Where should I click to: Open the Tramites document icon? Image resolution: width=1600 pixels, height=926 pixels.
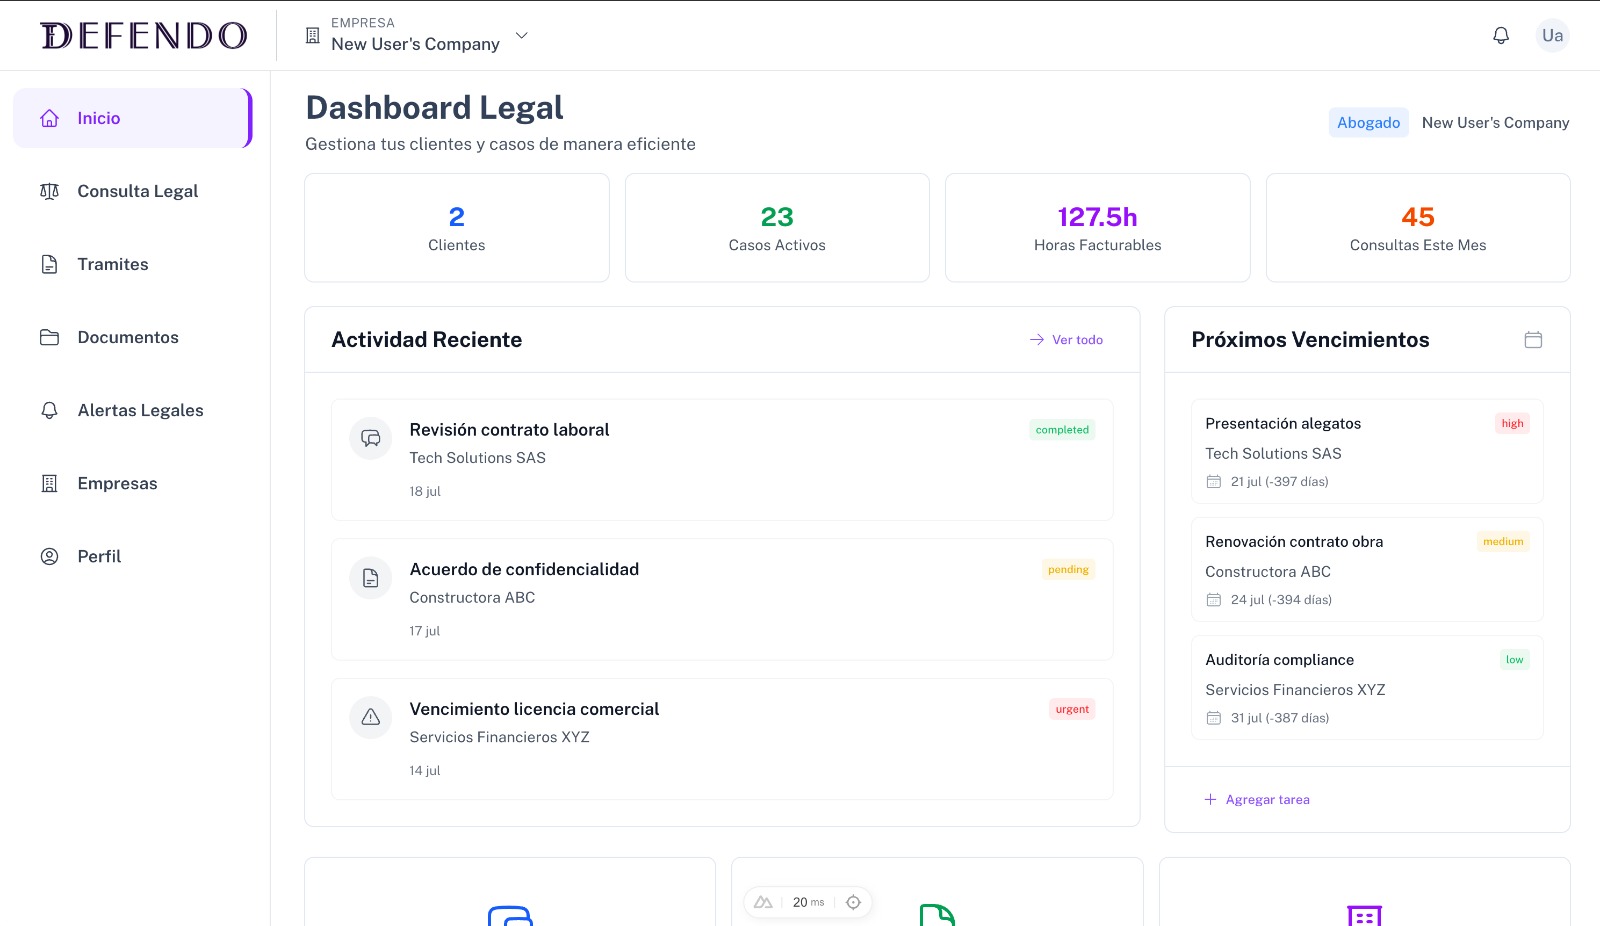[50, 264]
